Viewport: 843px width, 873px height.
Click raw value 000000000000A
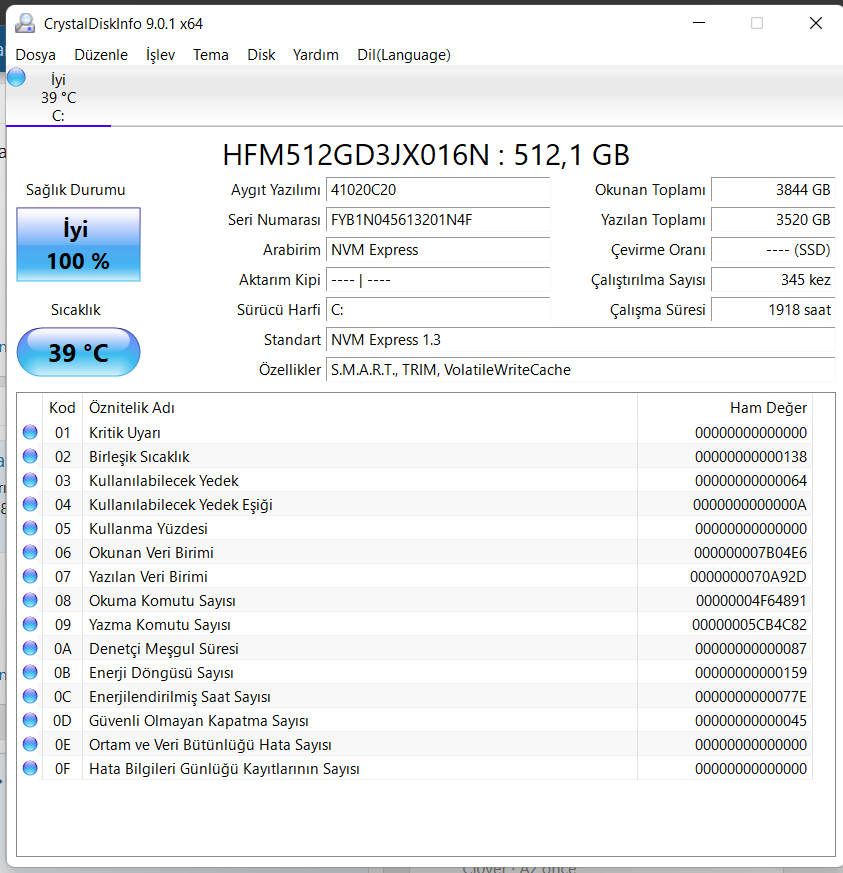click(x=749, y=504)
